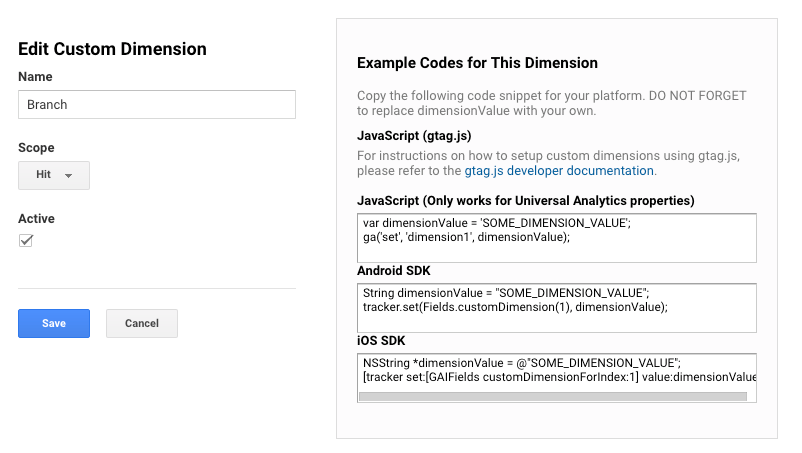Toggle the Active checkbox
Screen dimensions: 802x453
tap(26, 241)
